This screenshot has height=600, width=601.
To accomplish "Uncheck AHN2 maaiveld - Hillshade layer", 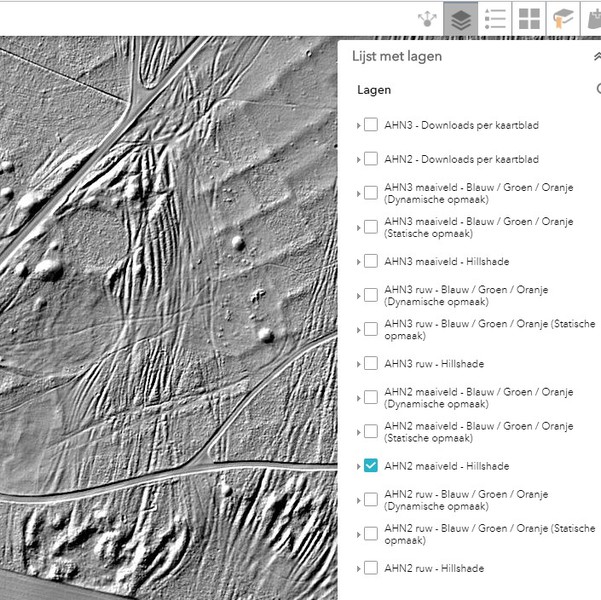I will (371, 465).
